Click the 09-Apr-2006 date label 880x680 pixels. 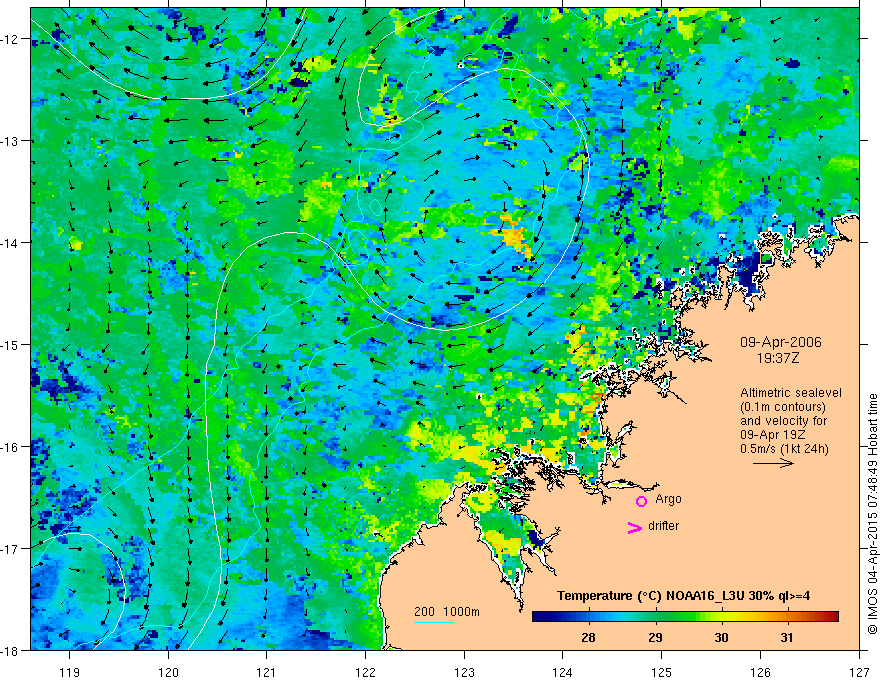pos(781,342)
